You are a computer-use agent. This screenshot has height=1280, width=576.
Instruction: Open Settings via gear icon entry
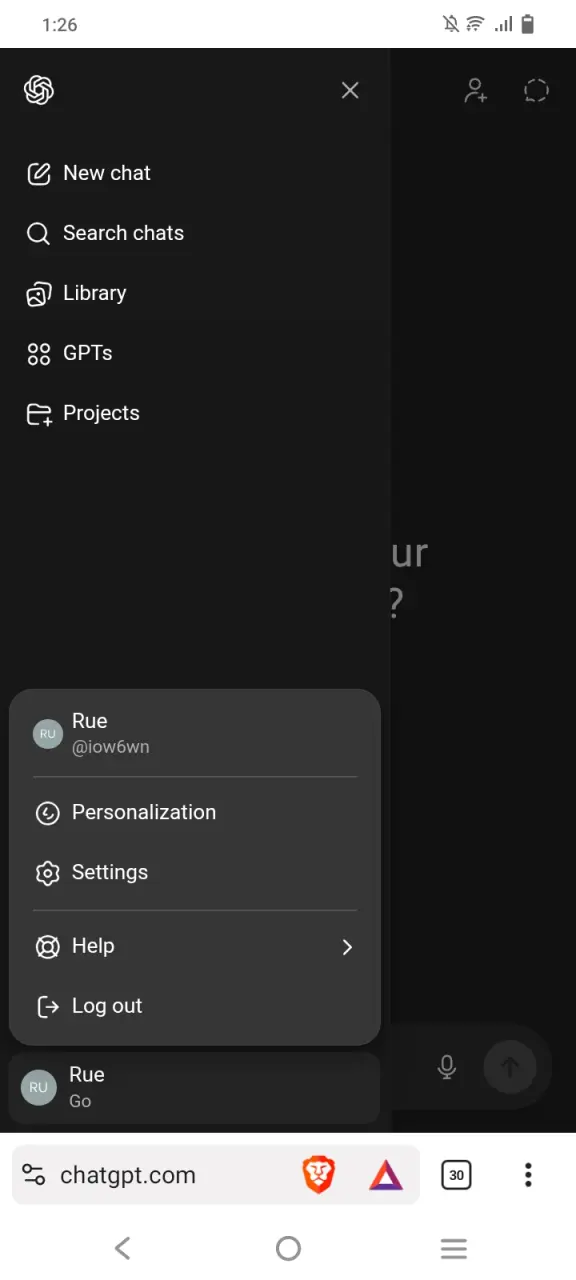[195, 873]
